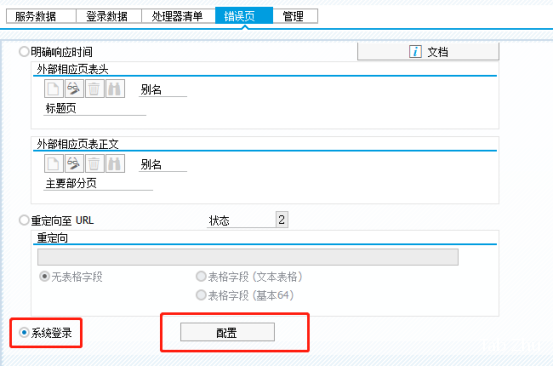
Task: Select the 系统登录 radio button
Action: (24, 332)
